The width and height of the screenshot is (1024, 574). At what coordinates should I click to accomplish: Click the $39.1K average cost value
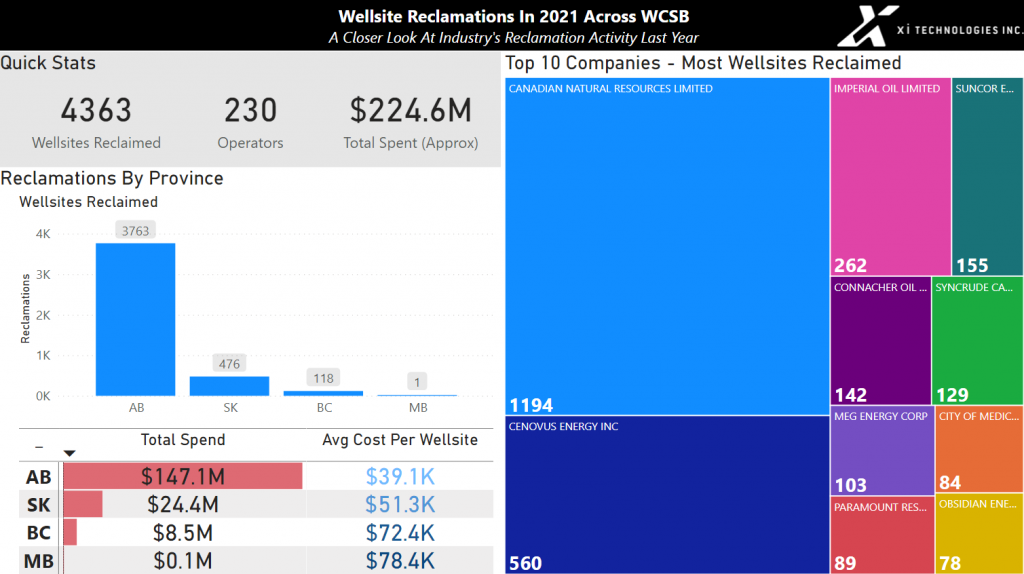(x=400, y=477)
